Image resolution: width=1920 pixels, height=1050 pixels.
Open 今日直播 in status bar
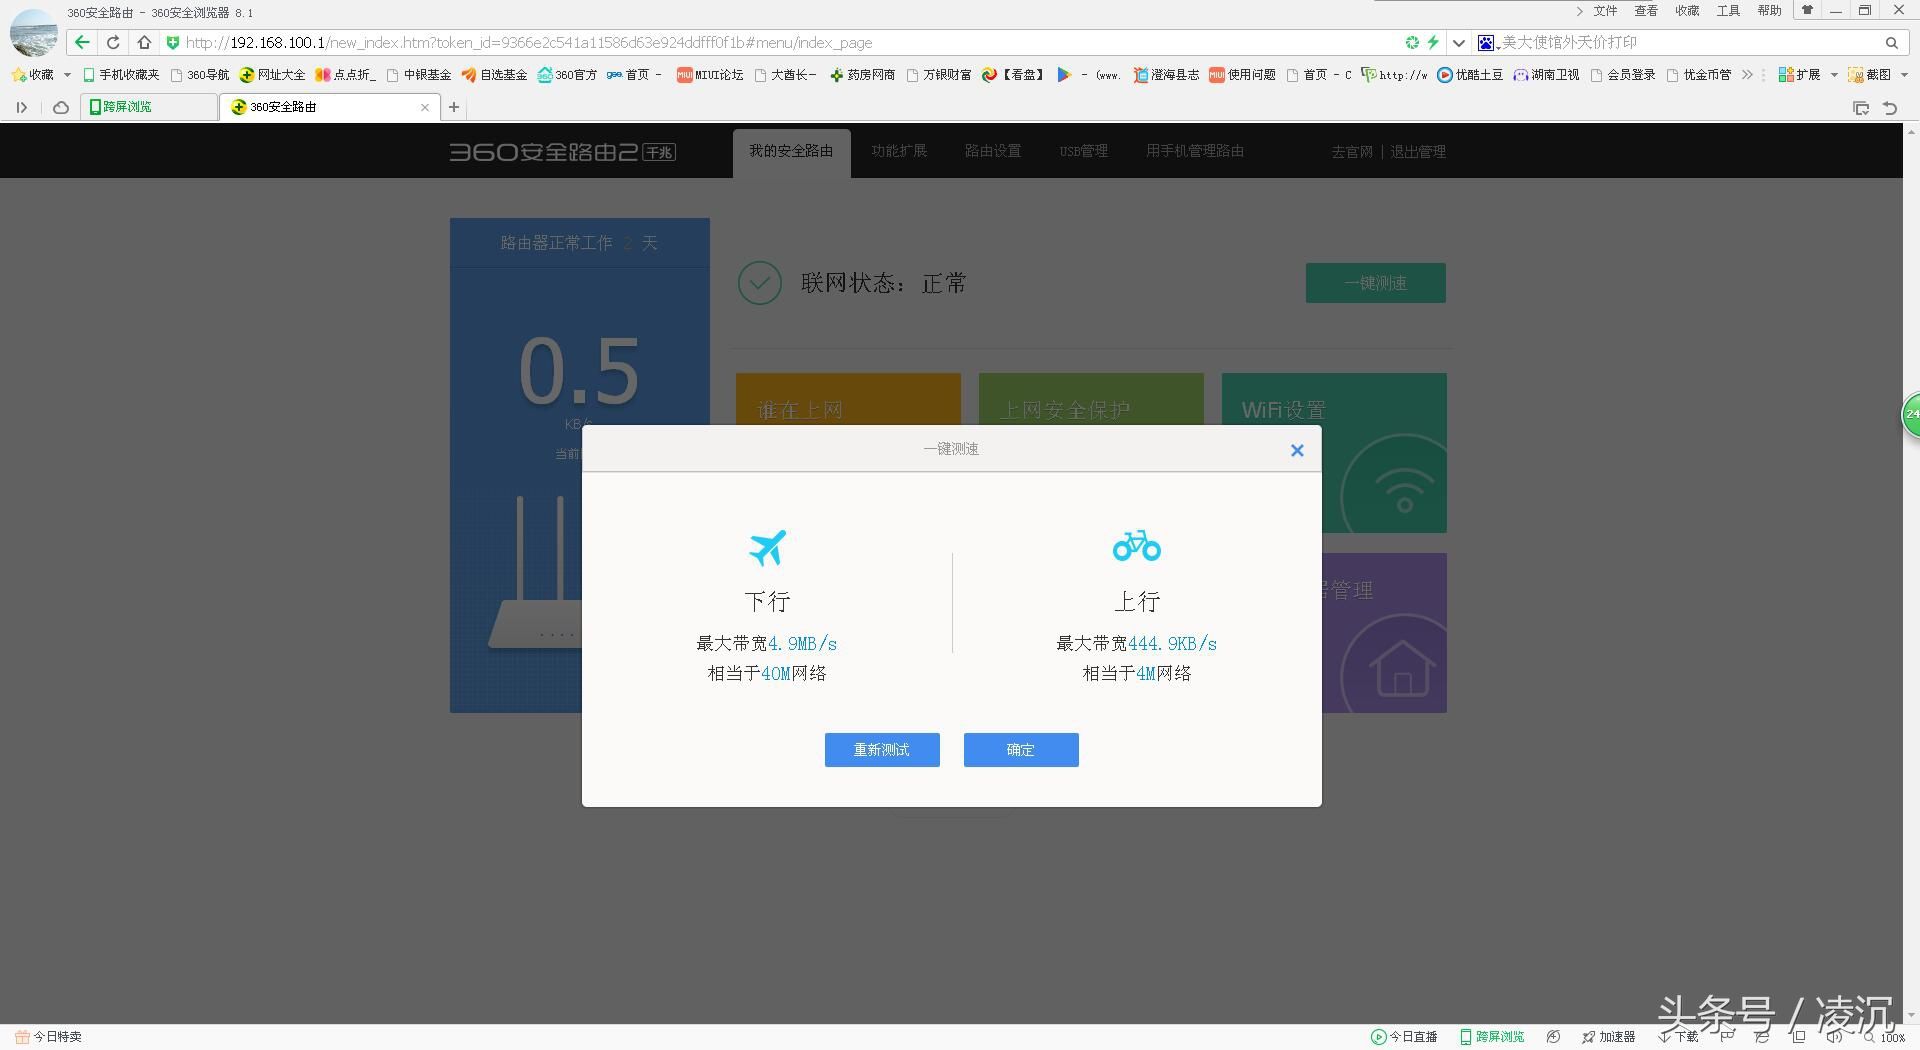click(x=1404, y=1037)
